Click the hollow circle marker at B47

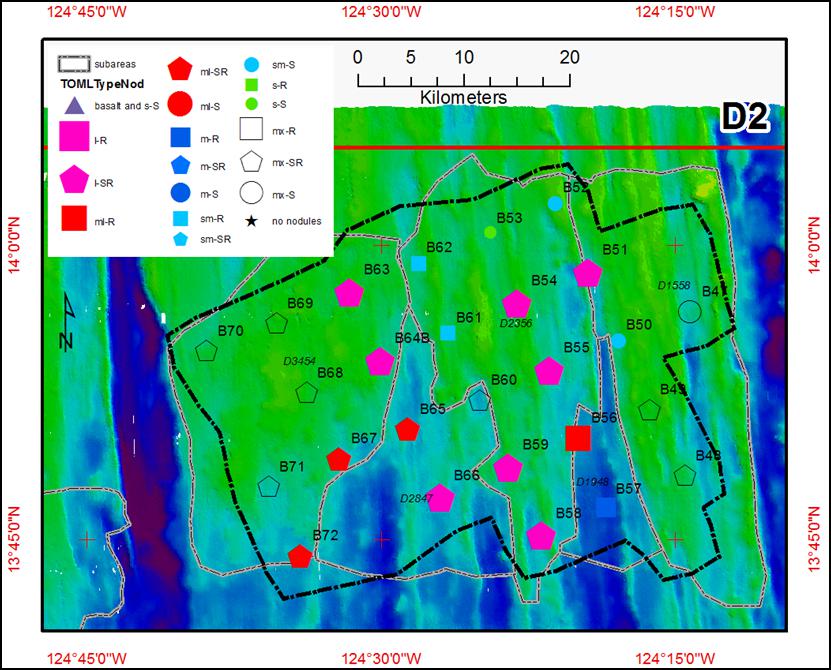click(x=689, y=311)
